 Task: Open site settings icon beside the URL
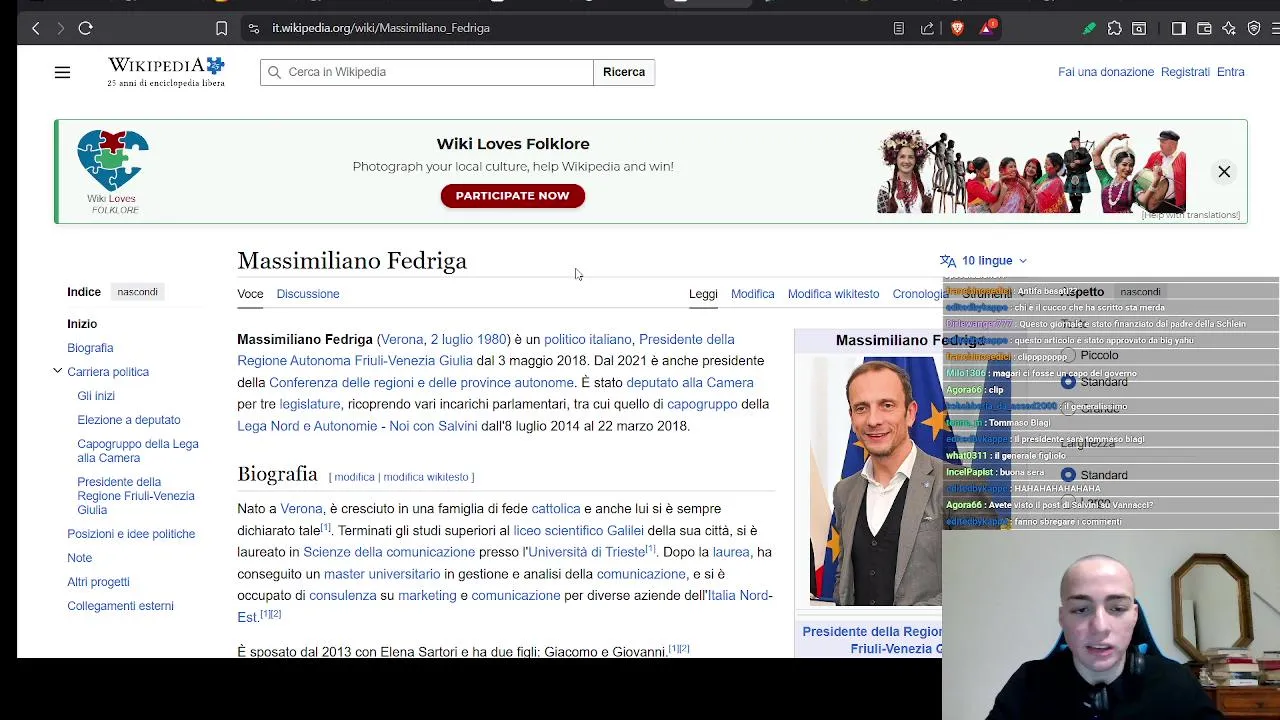(254, 28)
